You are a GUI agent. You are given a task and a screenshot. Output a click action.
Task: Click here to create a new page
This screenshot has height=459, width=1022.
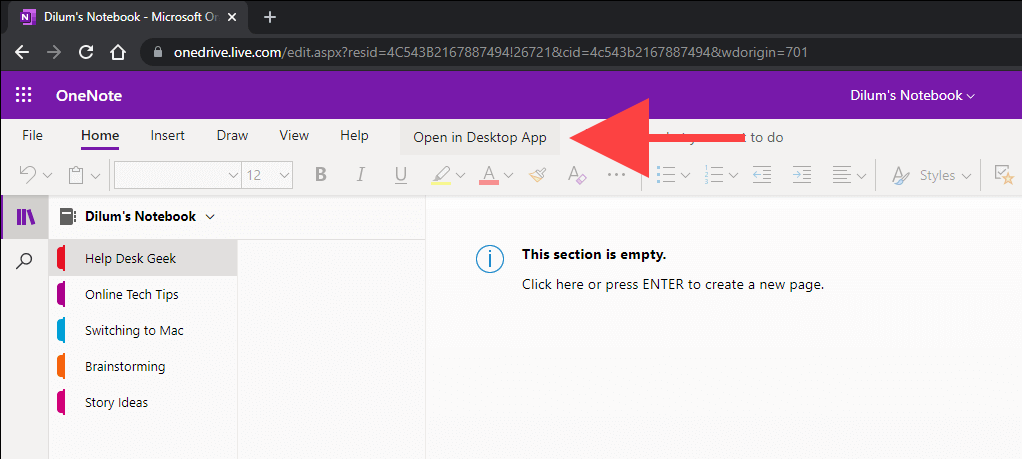[673, 284]
